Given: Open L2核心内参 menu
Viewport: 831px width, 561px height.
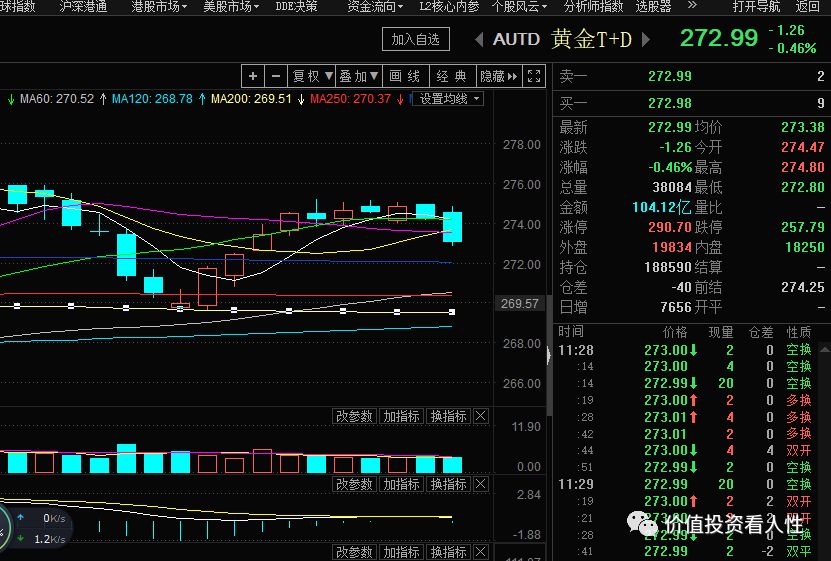Looking at the screenshot, I should (x=449, y=6).
